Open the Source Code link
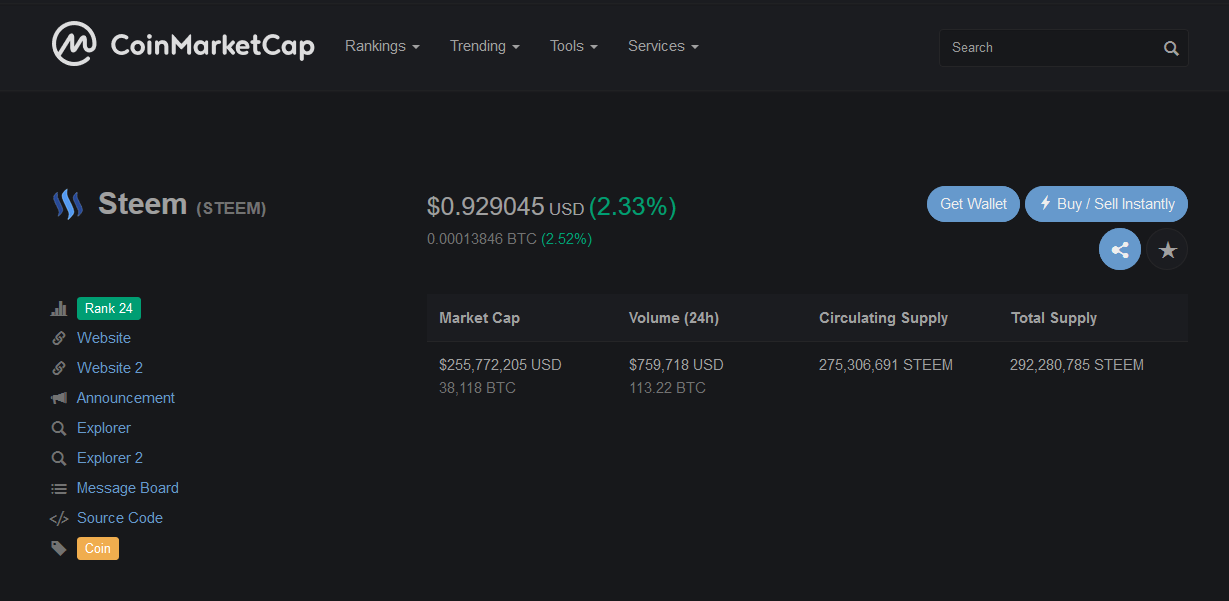Image resolution: width=1229 pixels, height=601 pixels. click(120, 518)
